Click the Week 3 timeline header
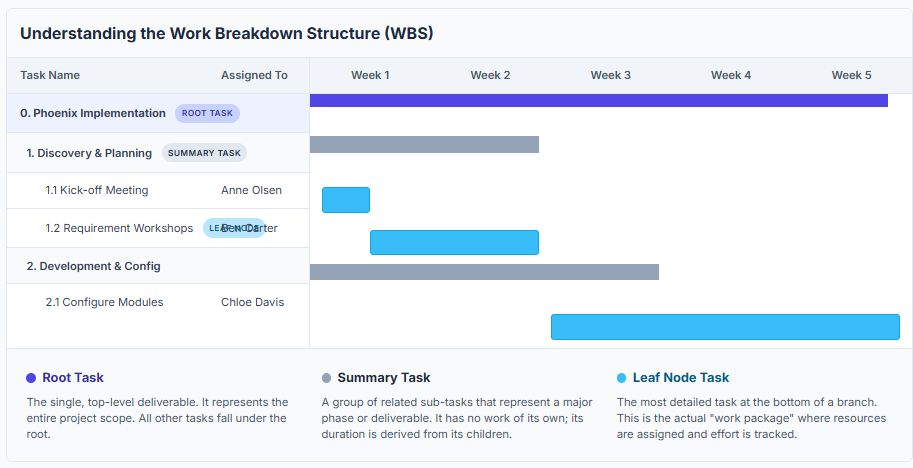Screen dimensions: 913x468 (x=610, y=75)
